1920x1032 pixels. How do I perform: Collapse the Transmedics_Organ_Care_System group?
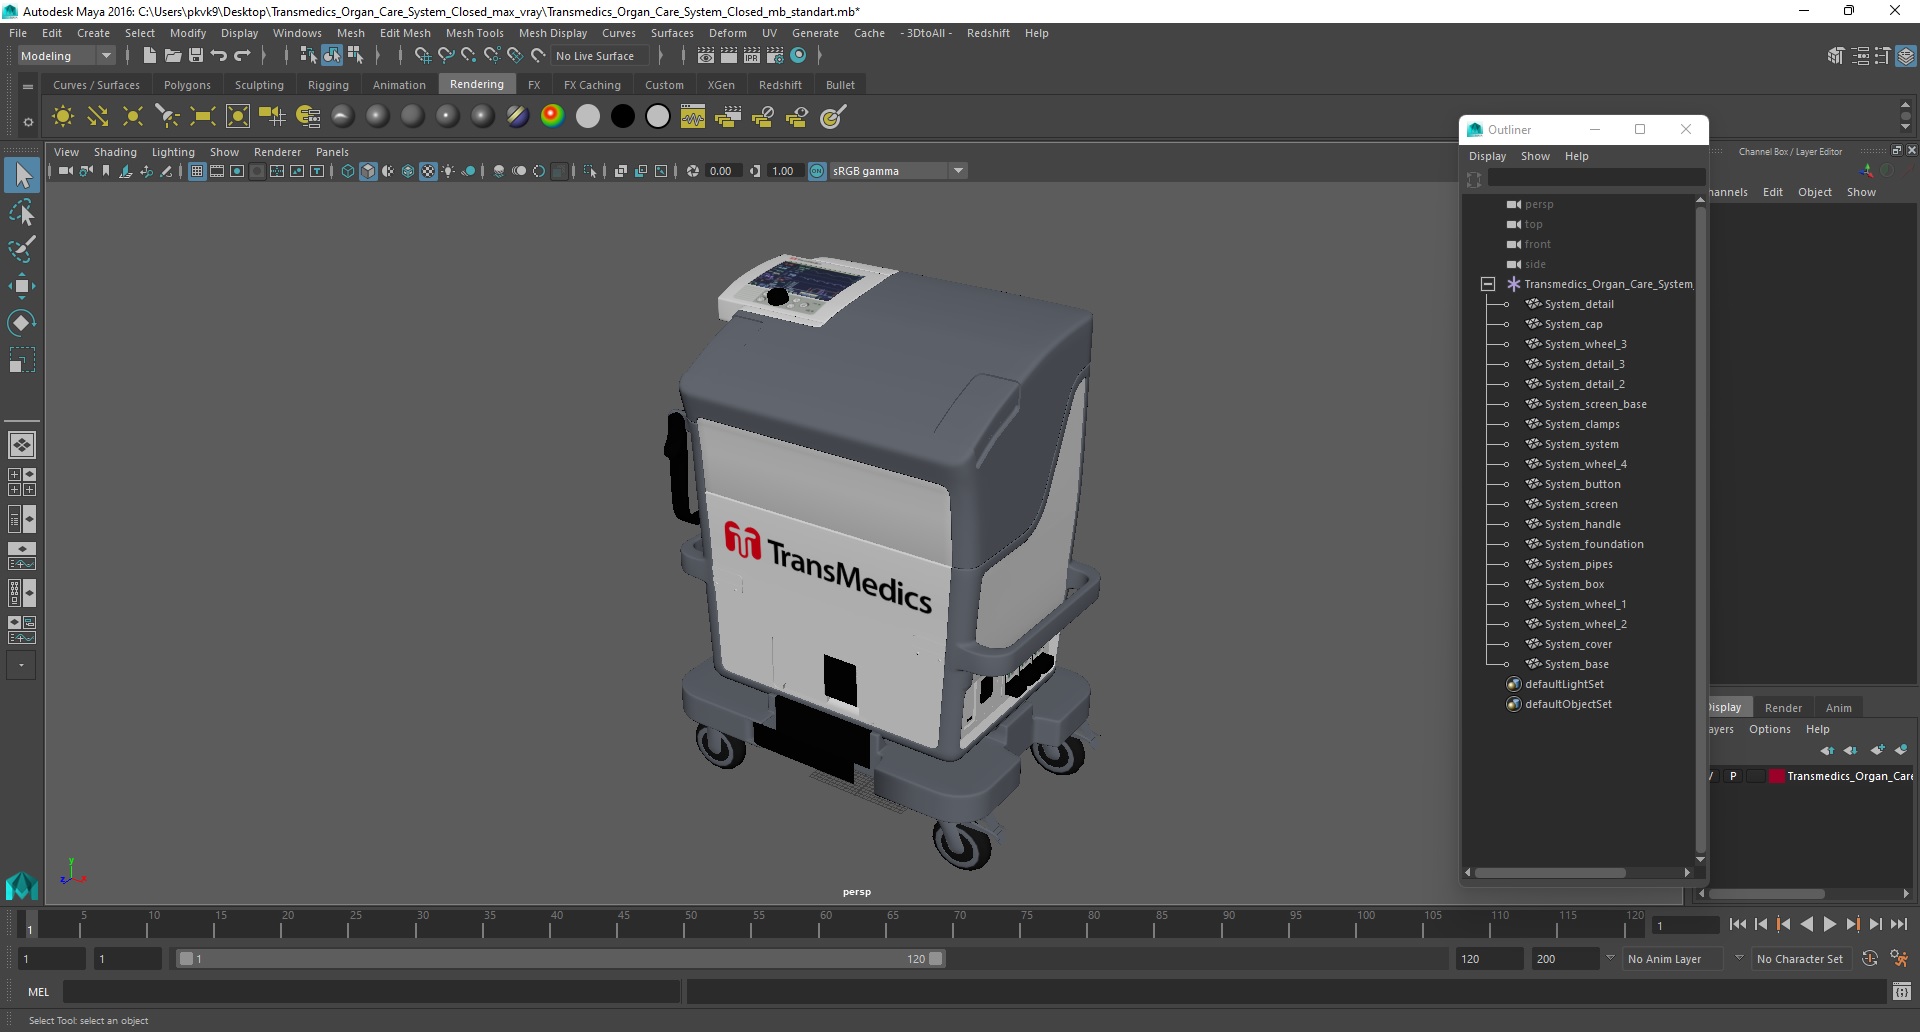1487,284
